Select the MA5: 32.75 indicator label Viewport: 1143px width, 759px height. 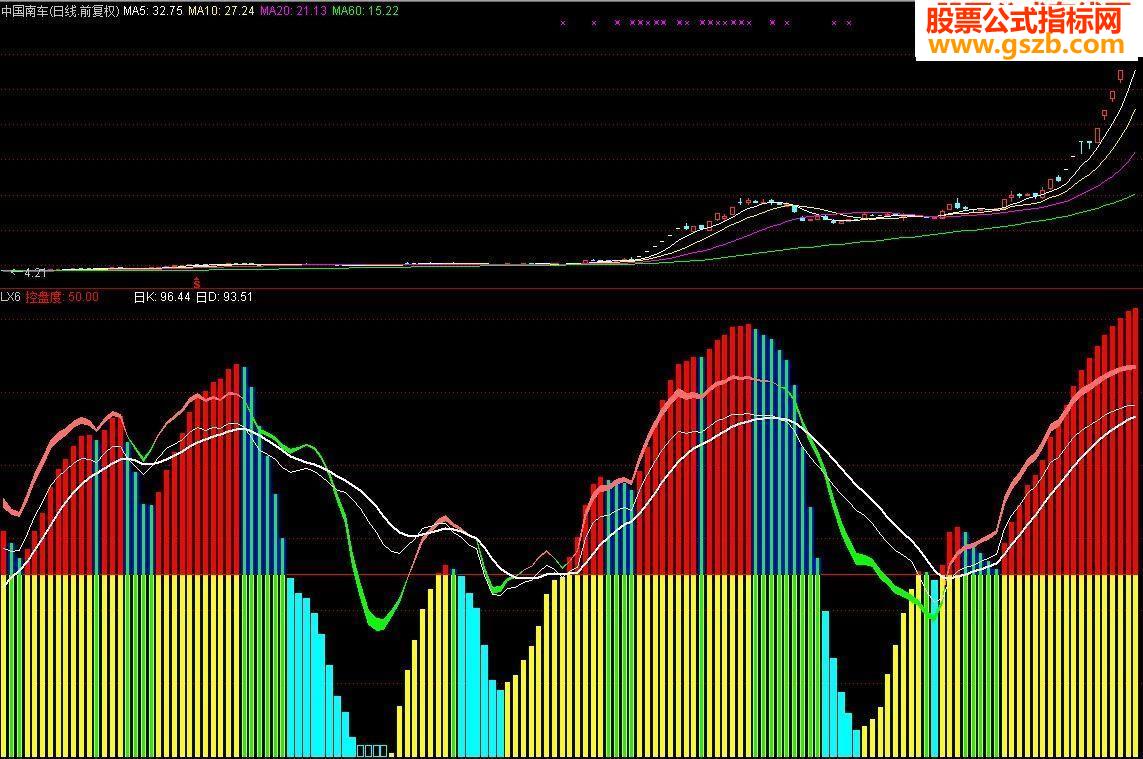(x=153, y=11)
